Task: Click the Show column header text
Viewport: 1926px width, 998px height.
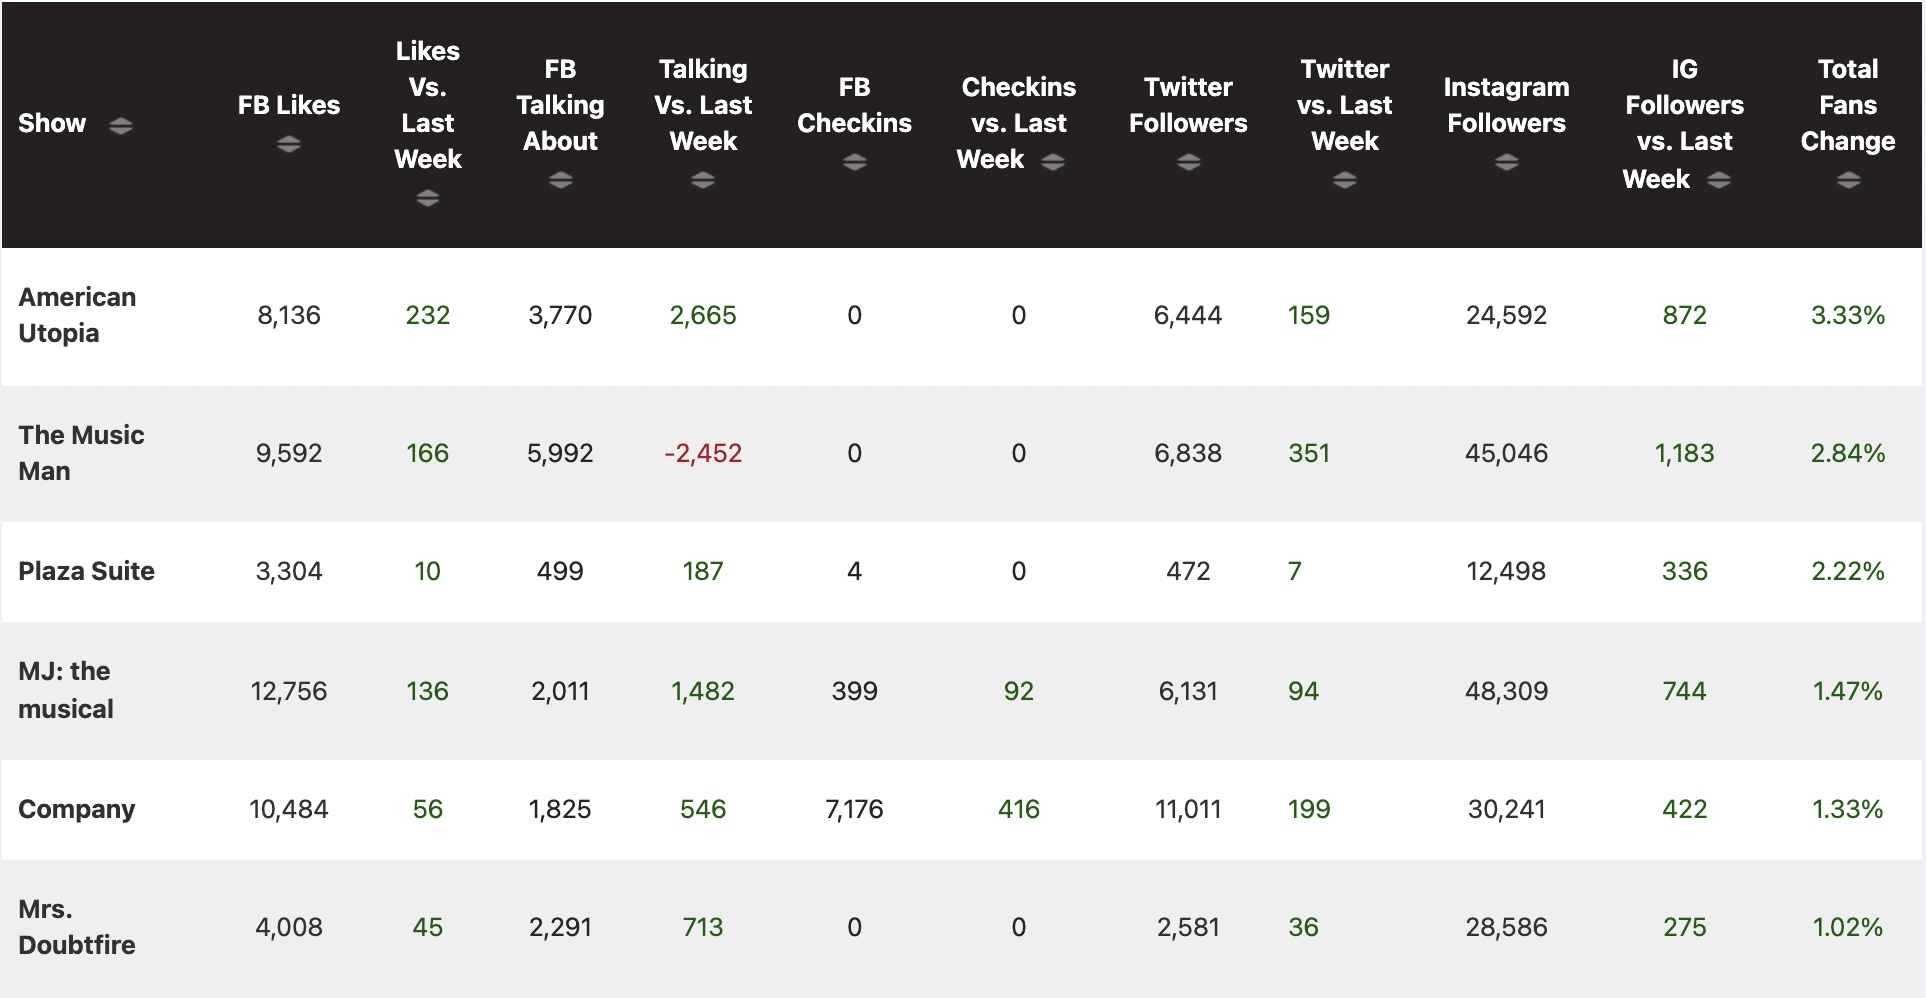Action: [x=52, y=124]
